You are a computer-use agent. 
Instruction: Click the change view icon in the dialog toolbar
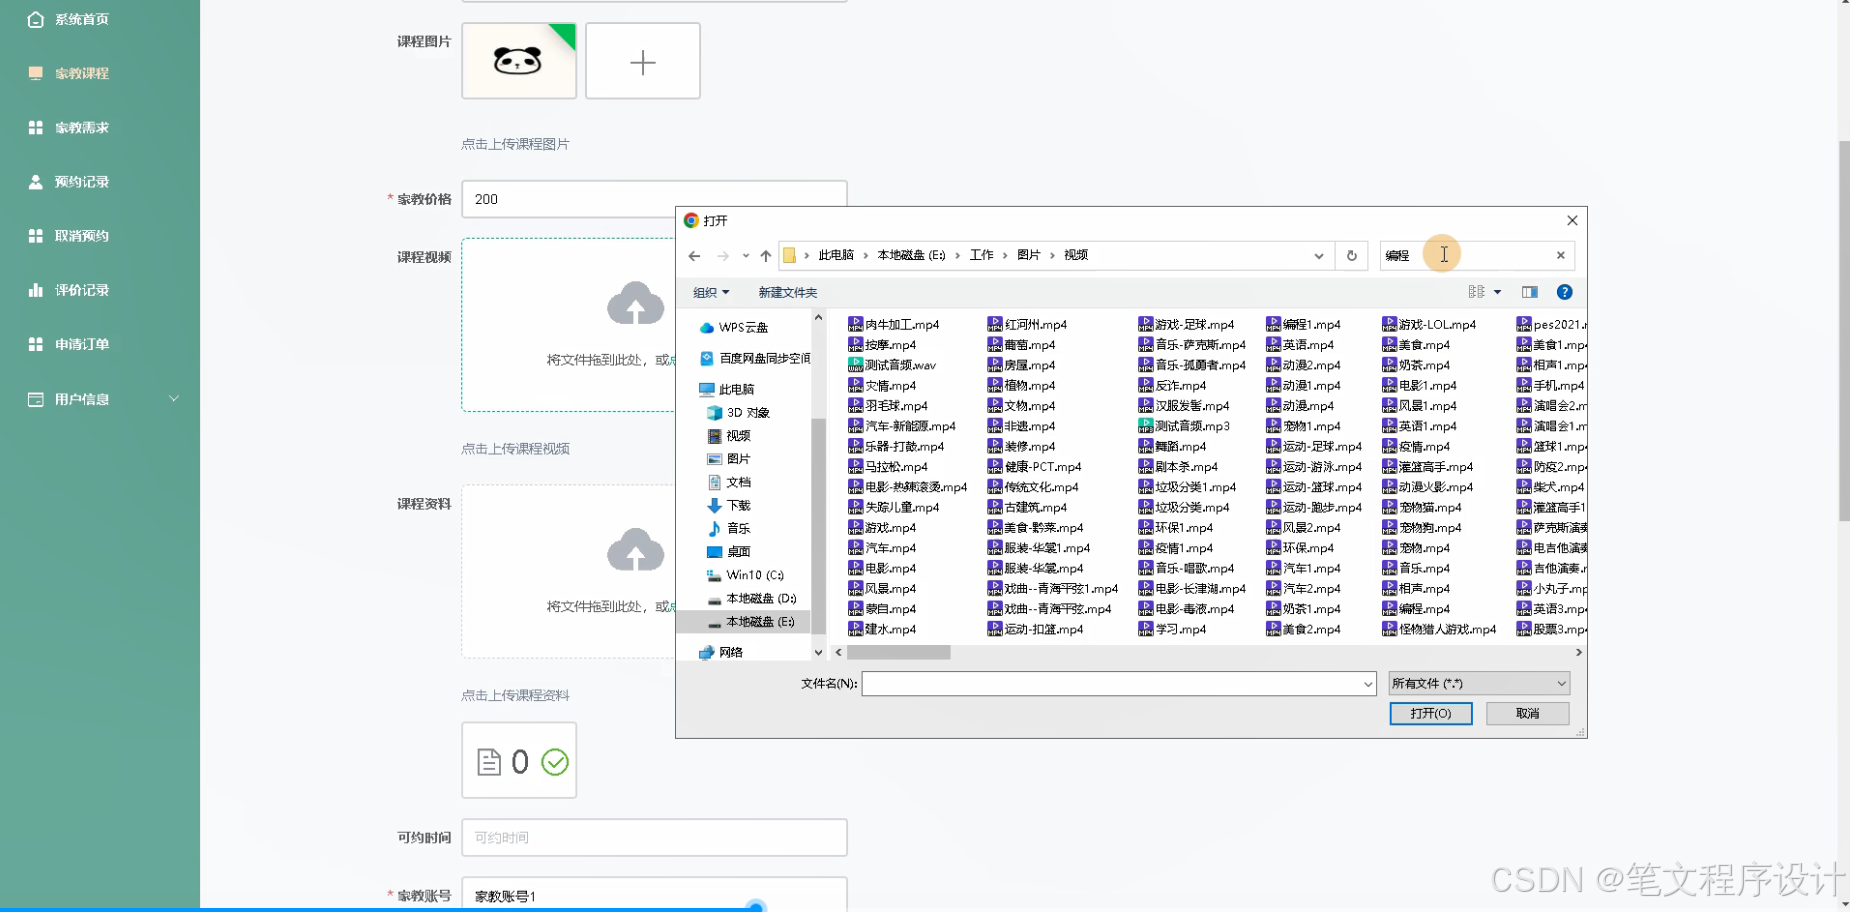(1479, 292)
